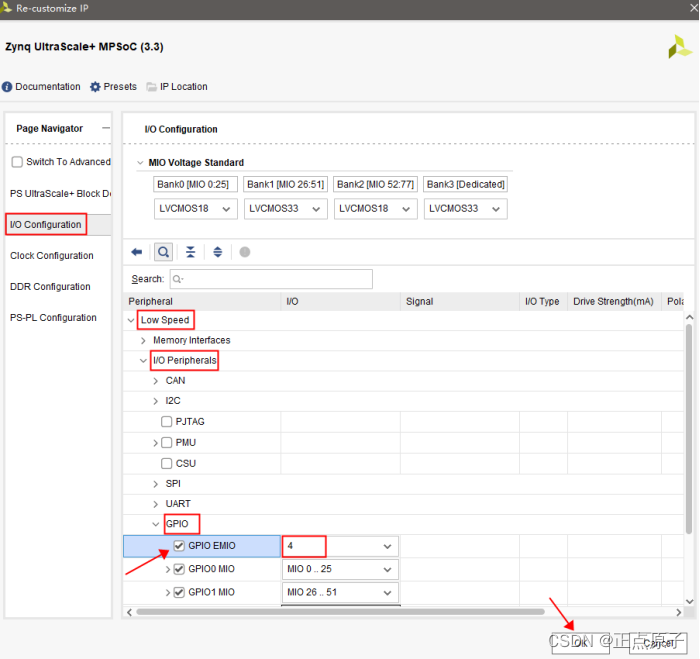Close the Re-customize IP dialog

(x=694, y=8)
